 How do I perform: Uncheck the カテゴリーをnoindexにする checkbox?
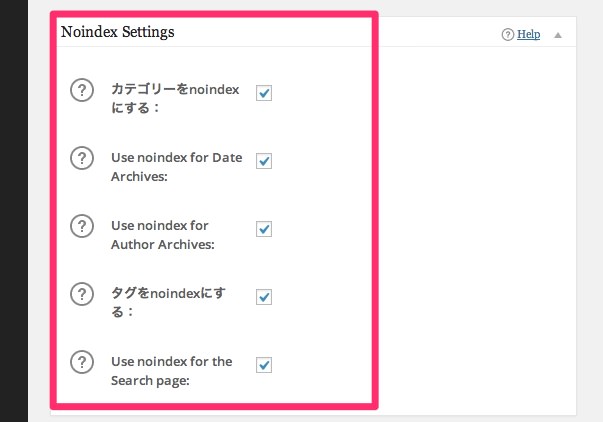click(264, 93)
